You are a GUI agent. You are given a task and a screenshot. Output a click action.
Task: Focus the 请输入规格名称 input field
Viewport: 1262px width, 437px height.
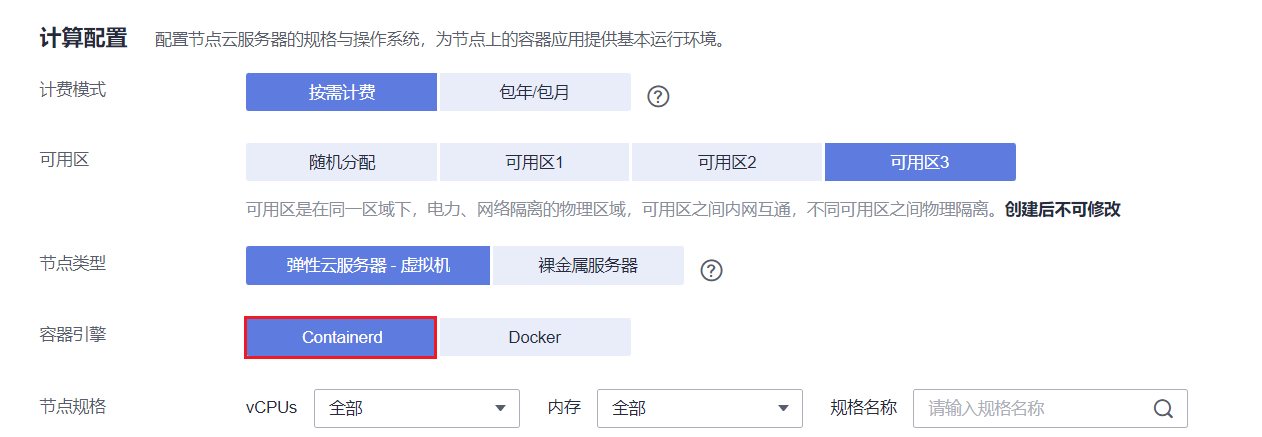click(x=1035, y=408)
